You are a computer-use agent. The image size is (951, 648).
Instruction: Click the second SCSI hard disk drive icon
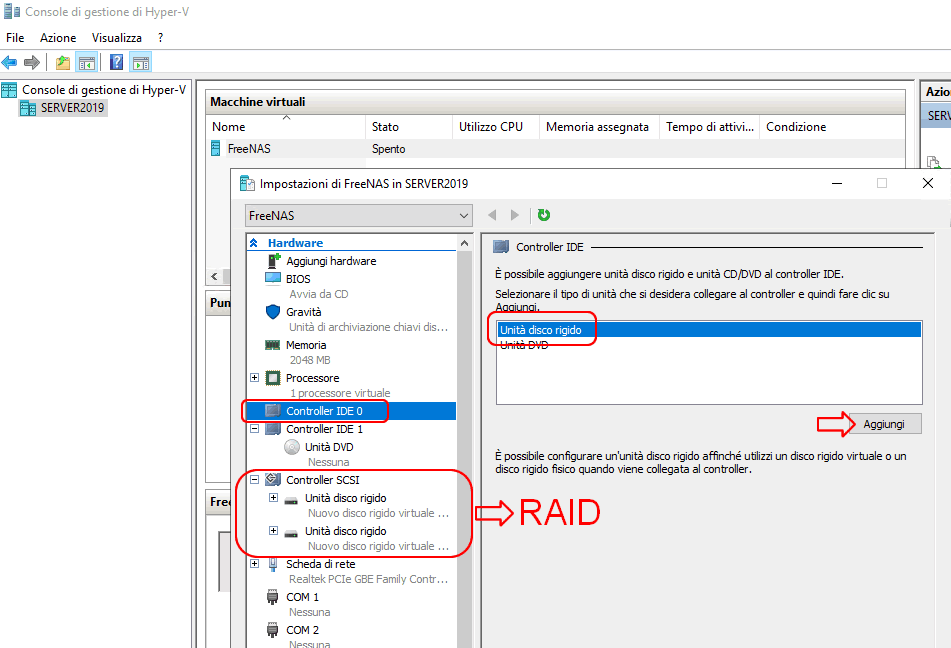tap(292, 533)
